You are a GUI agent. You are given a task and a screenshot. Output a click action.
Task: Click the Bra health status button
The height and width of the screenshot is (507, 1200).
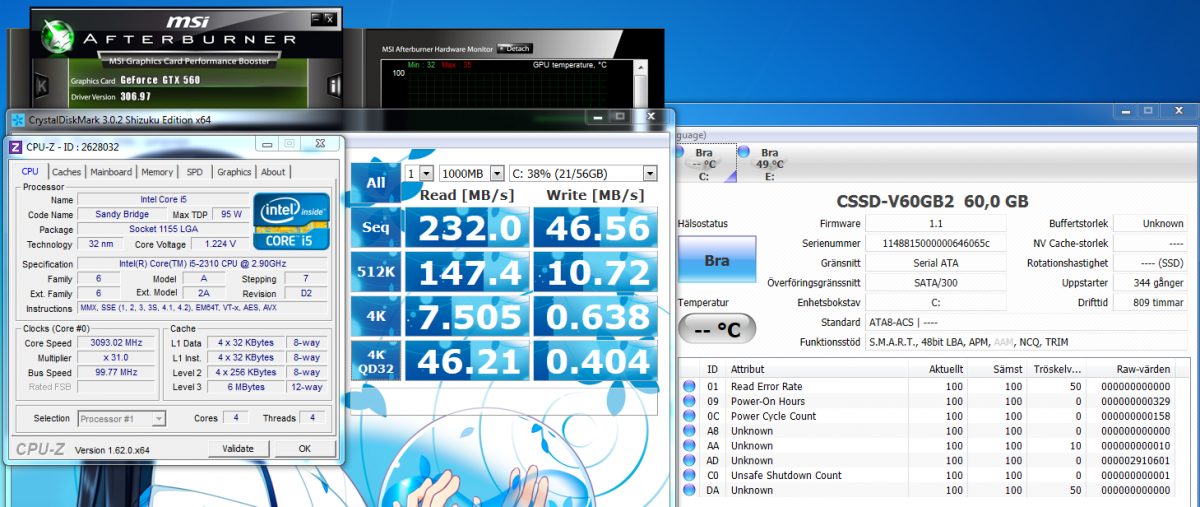(x=717, y=260)
